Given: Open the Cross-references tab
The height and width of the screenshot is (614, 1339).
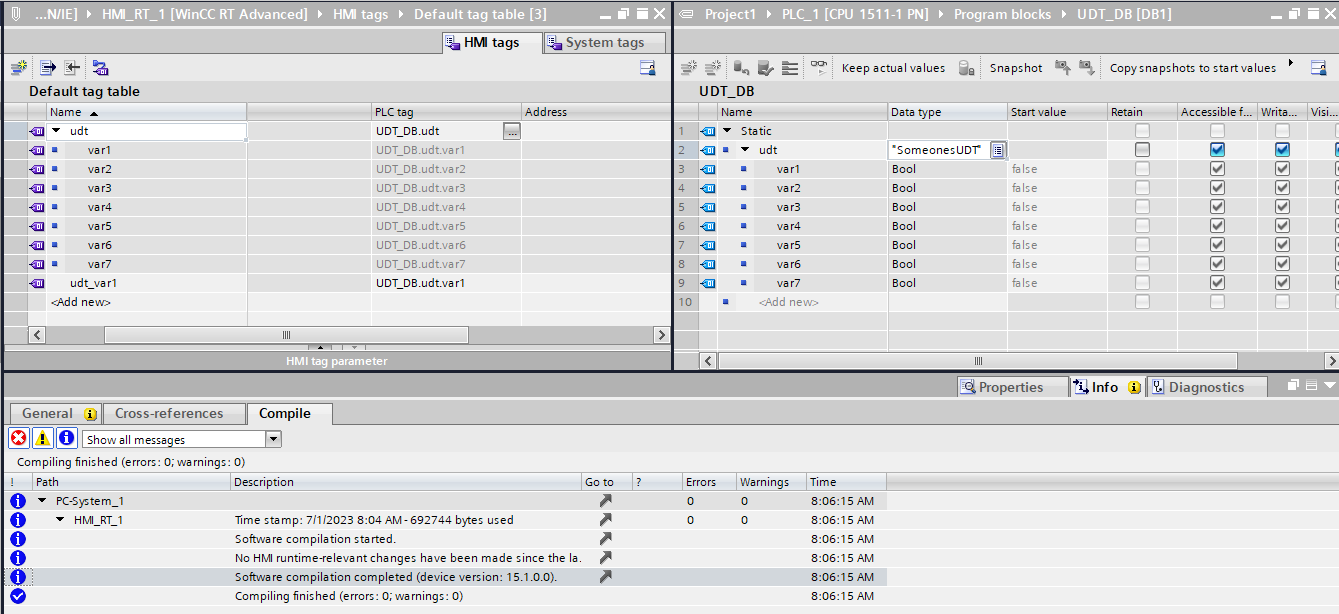Looking at the screenshot, I should click(x=169, y=413).
